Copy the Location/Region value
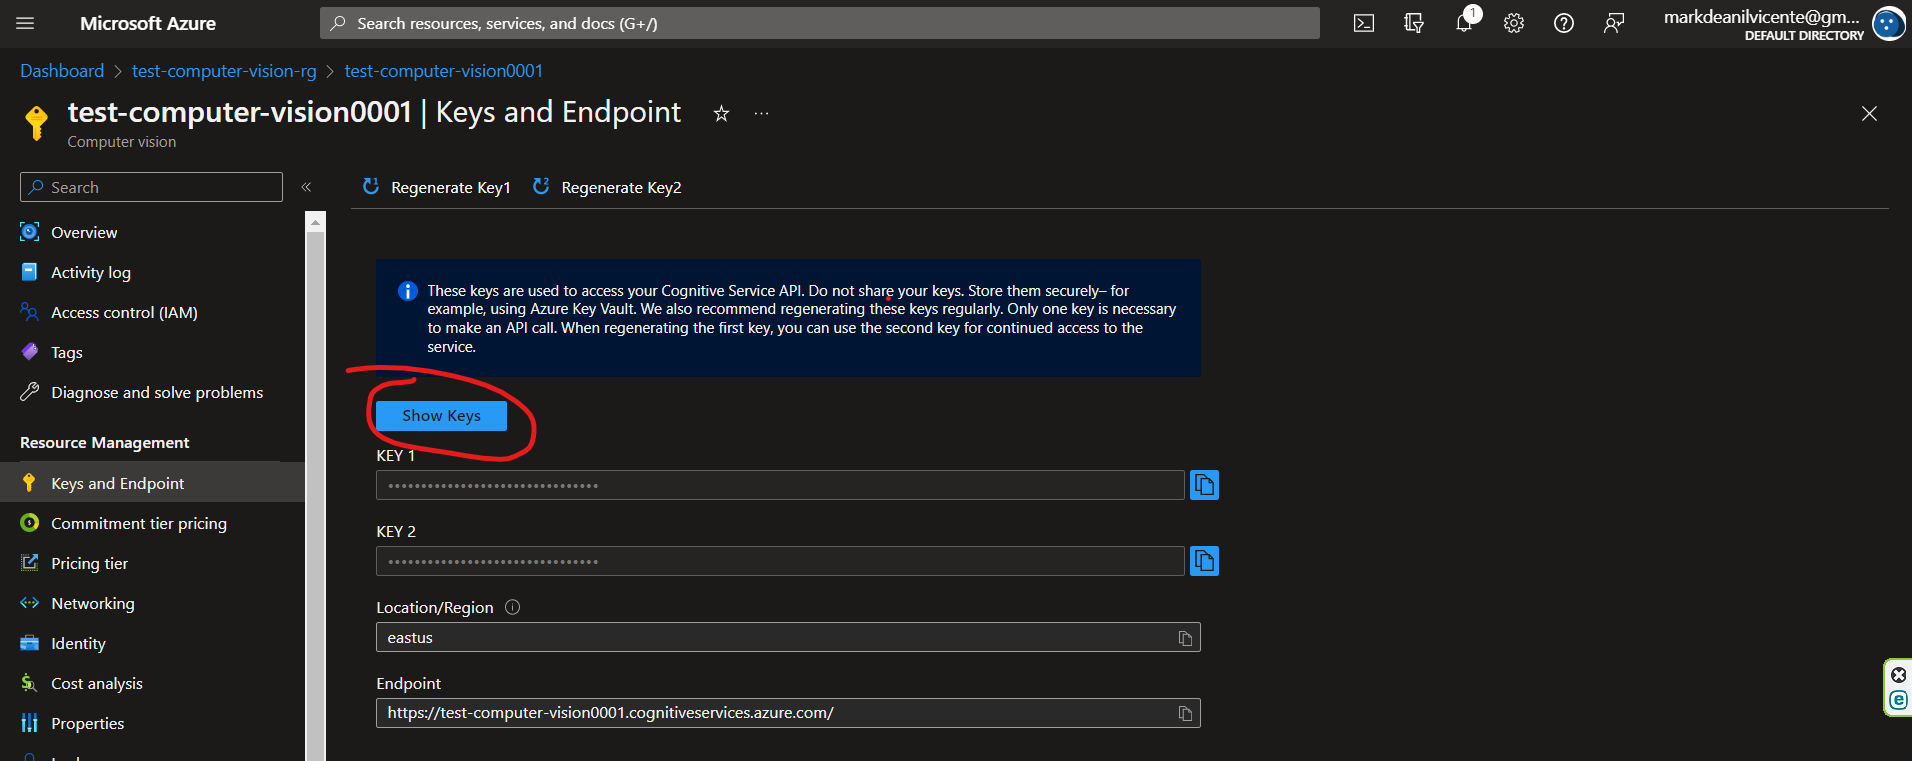 click(x=1185, y=638)
